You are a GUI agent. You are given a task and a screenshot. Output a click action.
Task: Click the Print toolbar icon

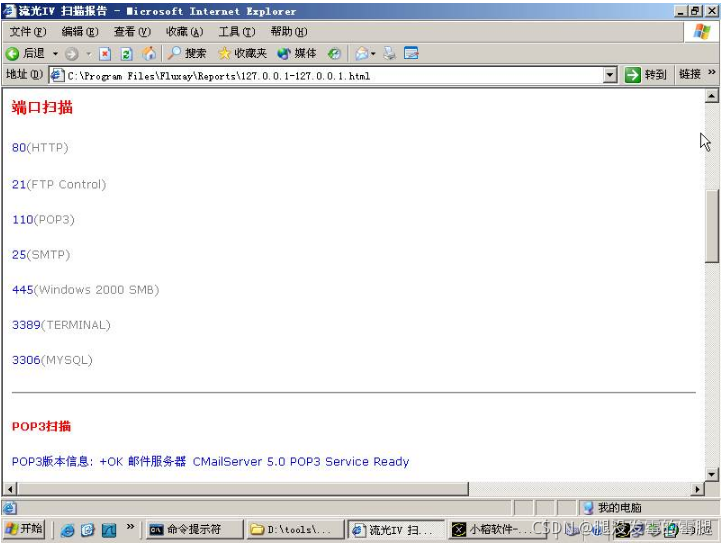(390, 54)
